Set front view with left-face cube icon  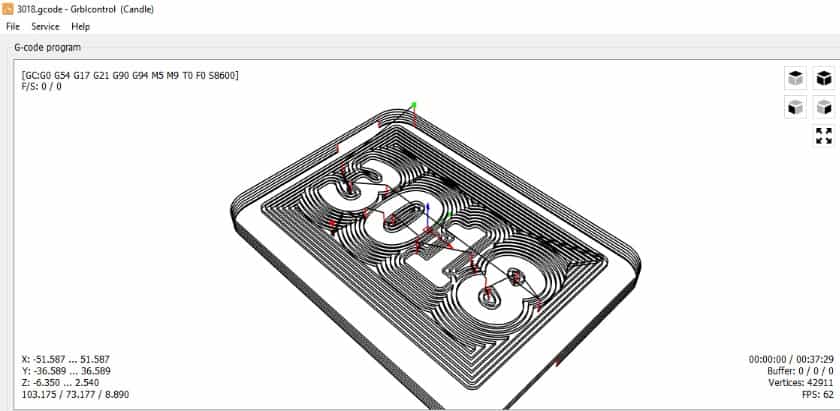coord(796,107)
